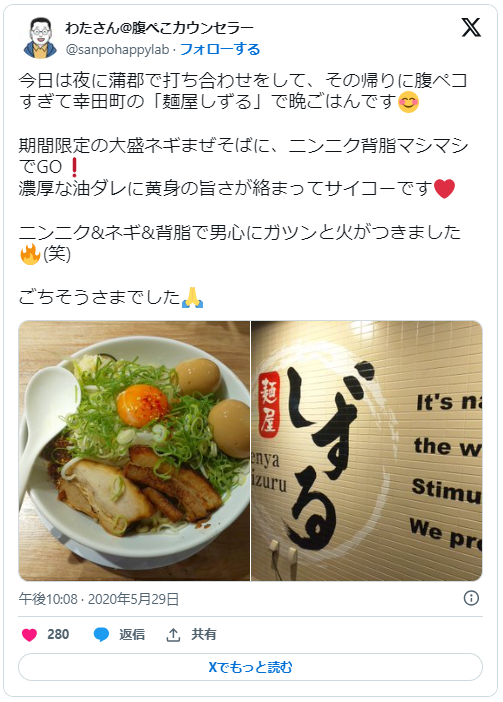The height and width of the screenshot is (702, 503).
Task: Open the tweet info circle icon
Action: pos(471,598)
